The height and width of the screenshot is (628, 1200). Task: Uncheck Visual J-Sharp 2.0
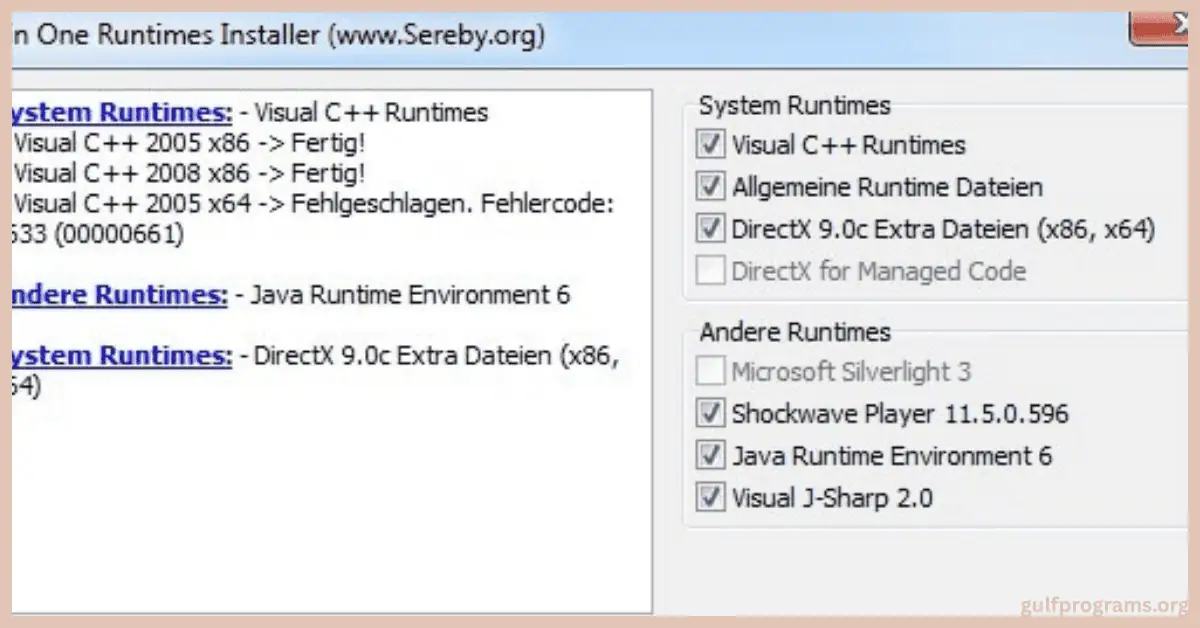tap(709, 496)
